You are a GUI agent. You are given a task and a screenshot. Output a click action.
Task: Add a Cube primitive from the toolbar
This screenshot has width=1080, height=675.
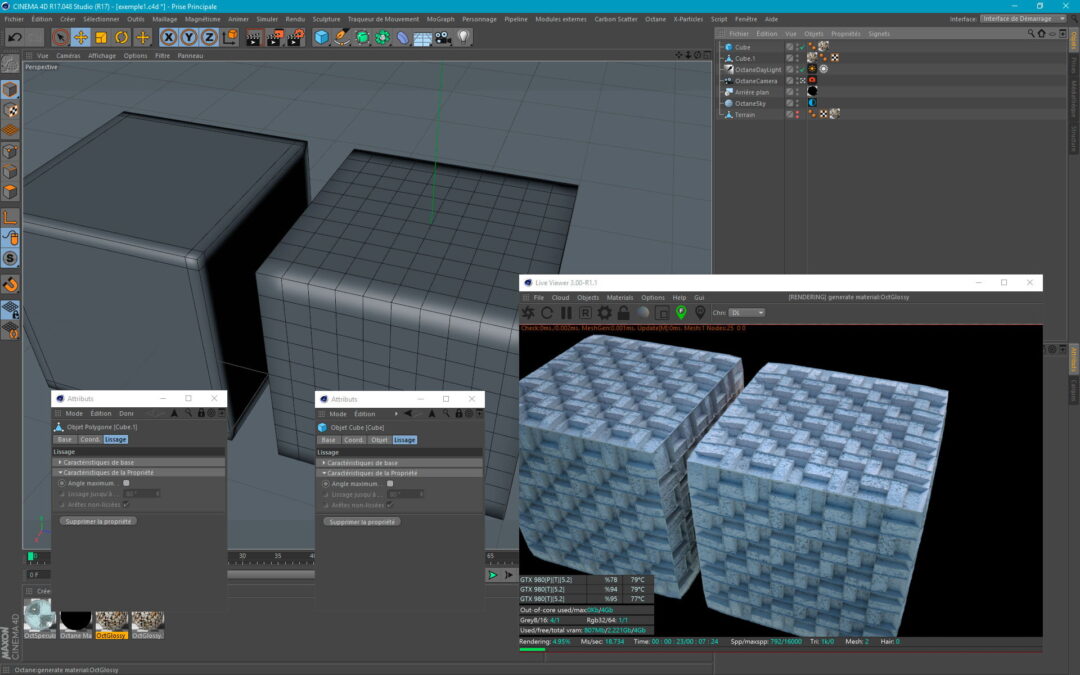(x=321, y=37)
